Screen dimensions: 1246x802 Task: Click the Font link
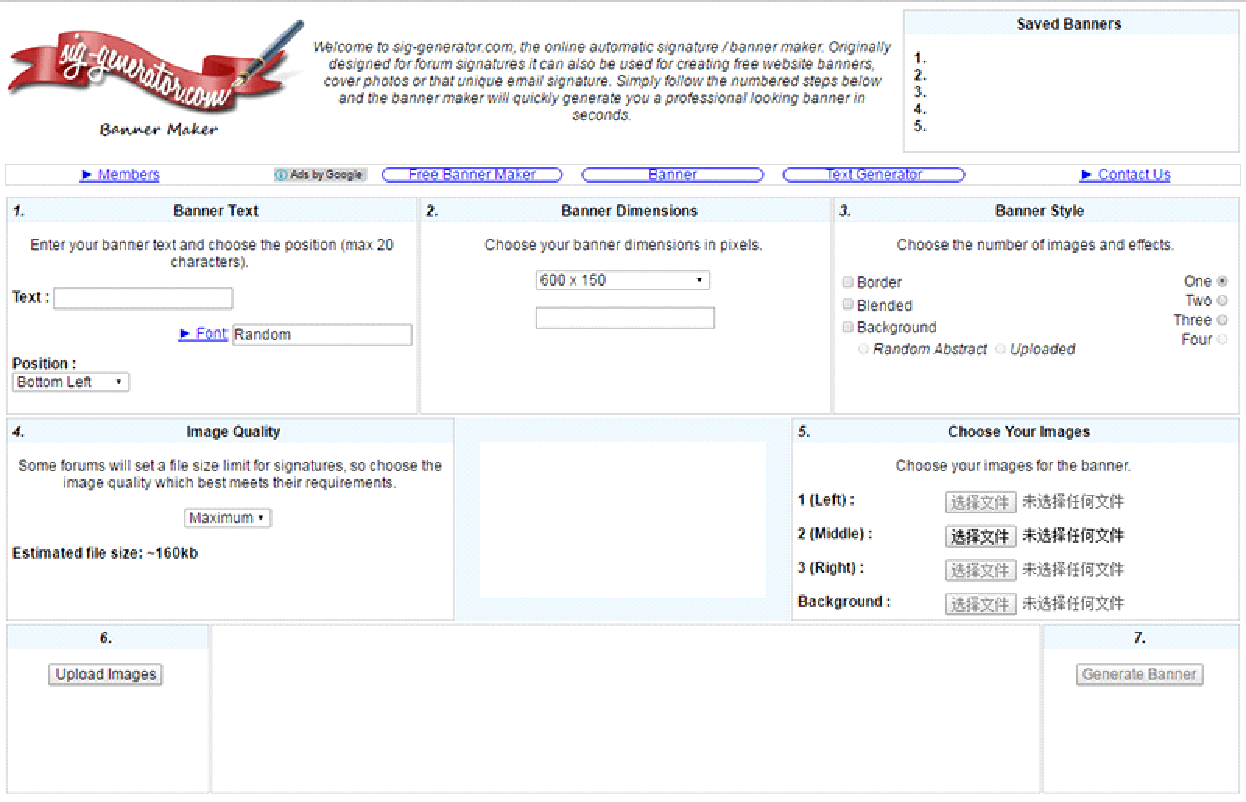point(203,334)
